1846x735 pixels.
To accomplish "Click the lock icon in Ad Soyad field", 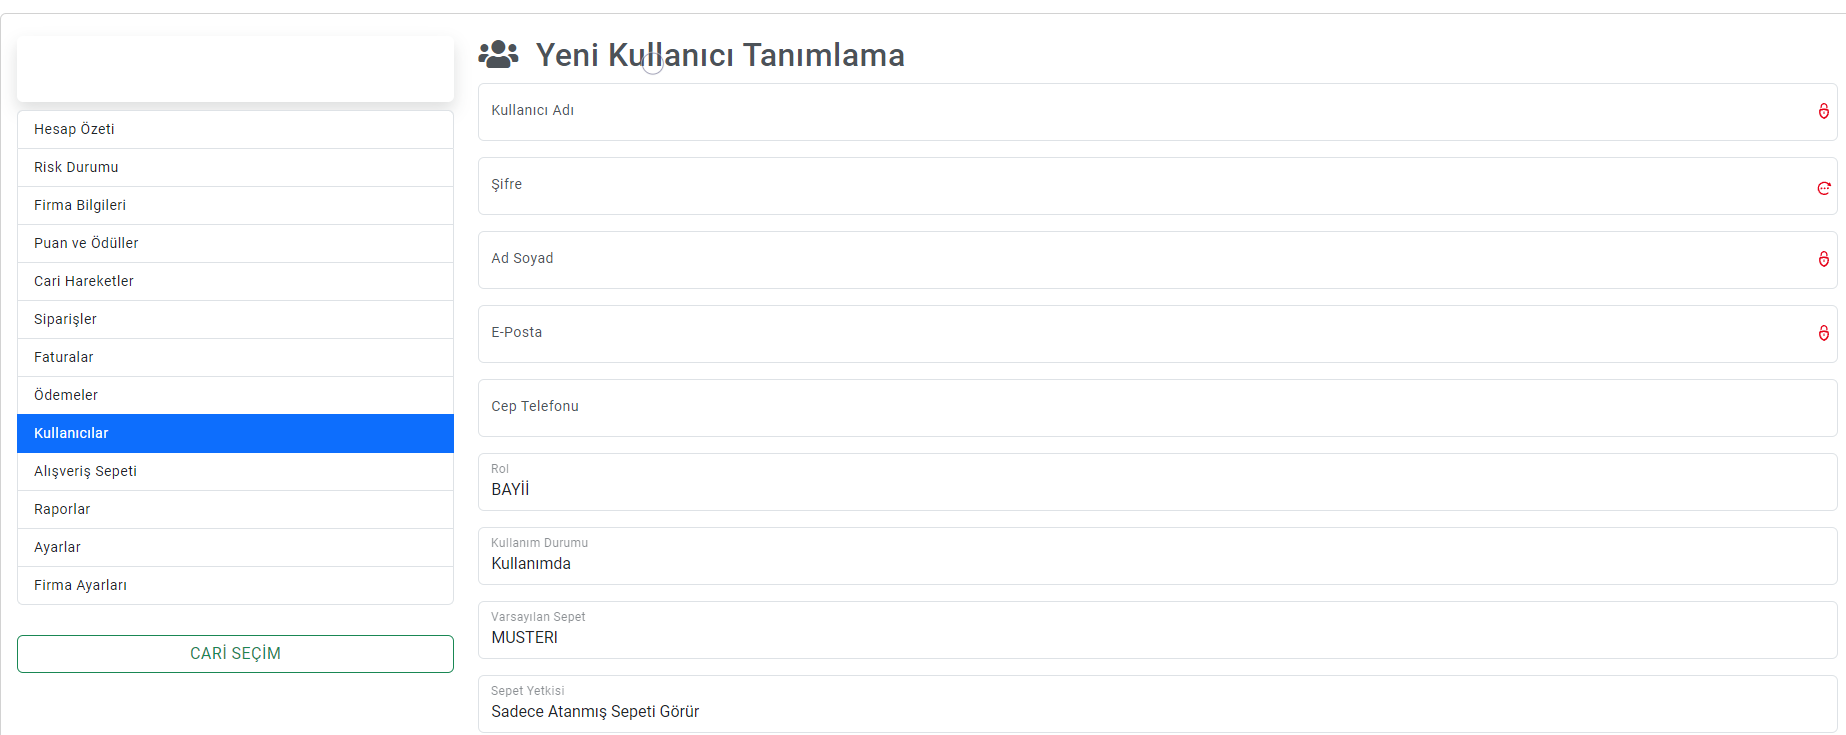I will [1823, 259].
